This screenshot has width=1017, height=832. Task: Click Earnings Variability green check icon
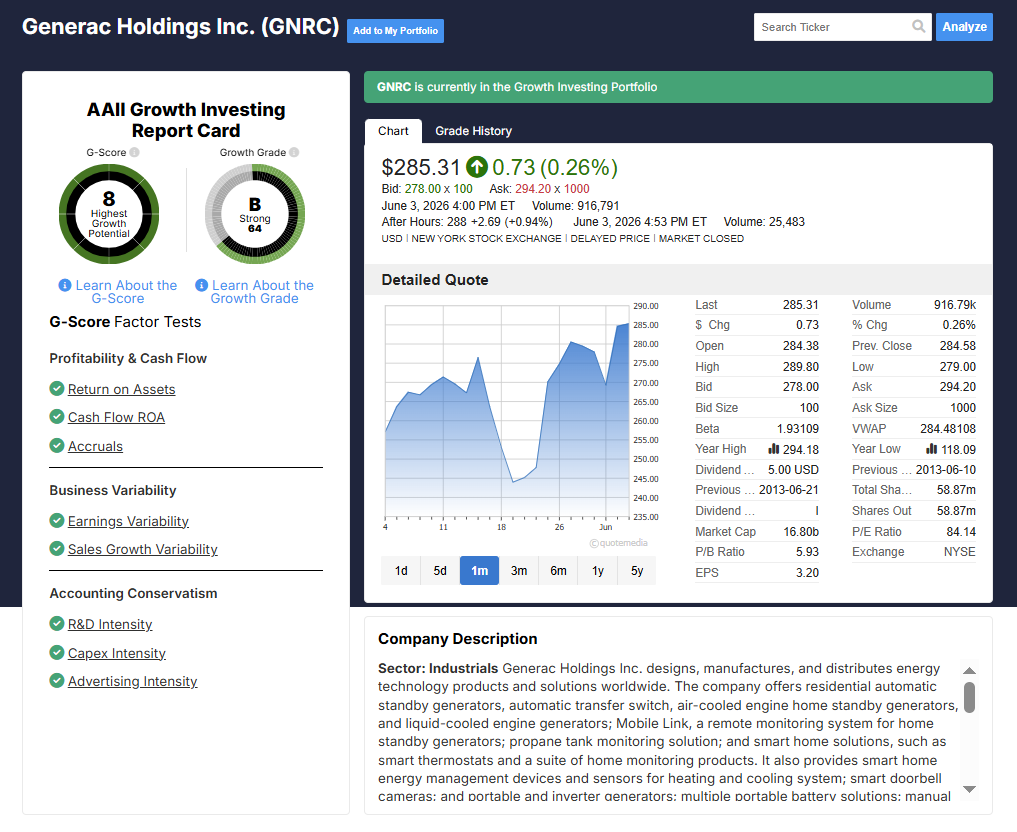click(57, 520)
